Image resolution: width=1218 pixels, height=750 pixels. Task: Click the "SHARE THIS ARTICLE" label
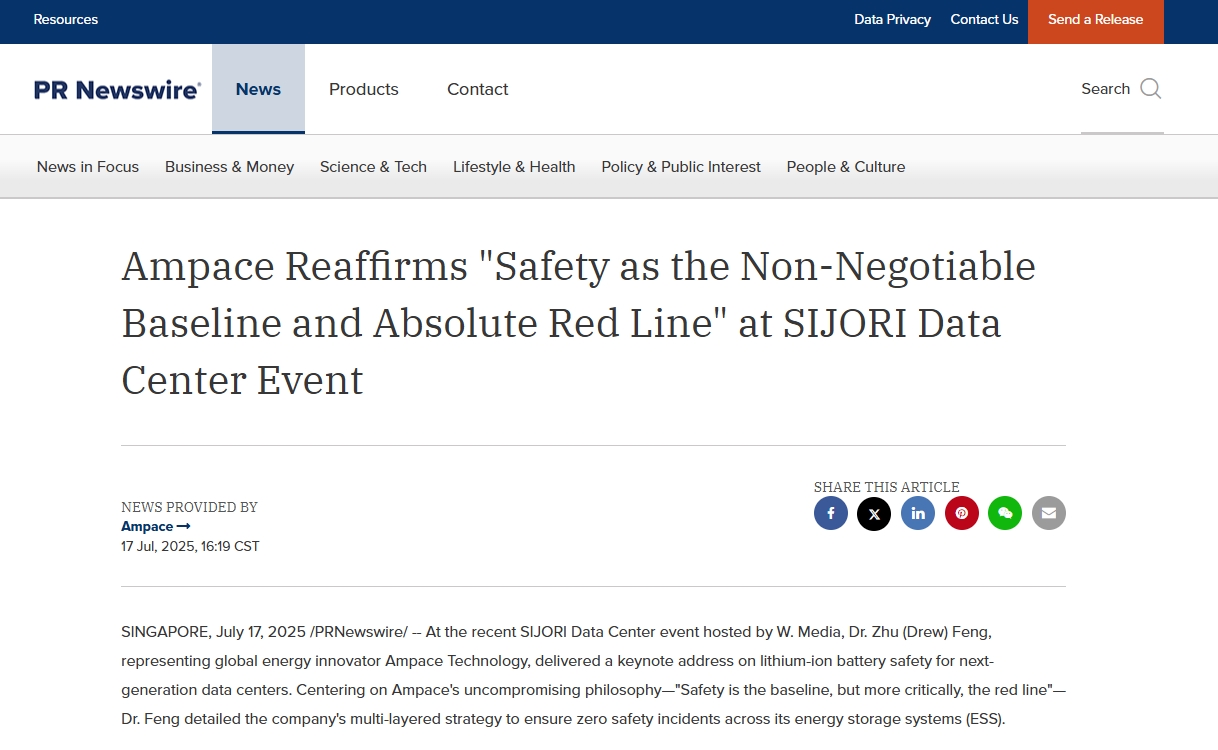click(x=887, y=487)
